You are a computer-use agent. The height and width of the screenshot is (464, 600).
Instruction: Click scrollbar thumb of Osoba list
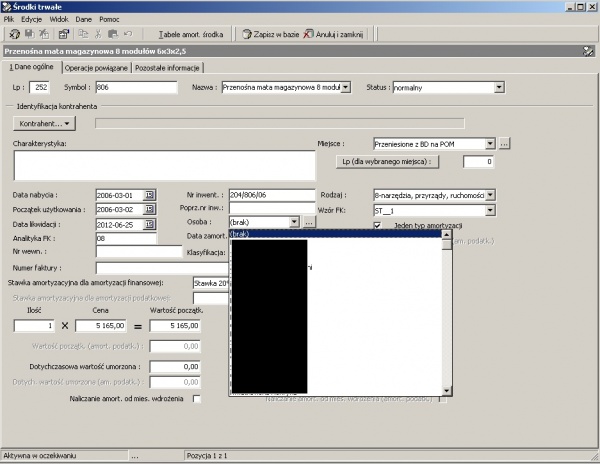[447, 244]
